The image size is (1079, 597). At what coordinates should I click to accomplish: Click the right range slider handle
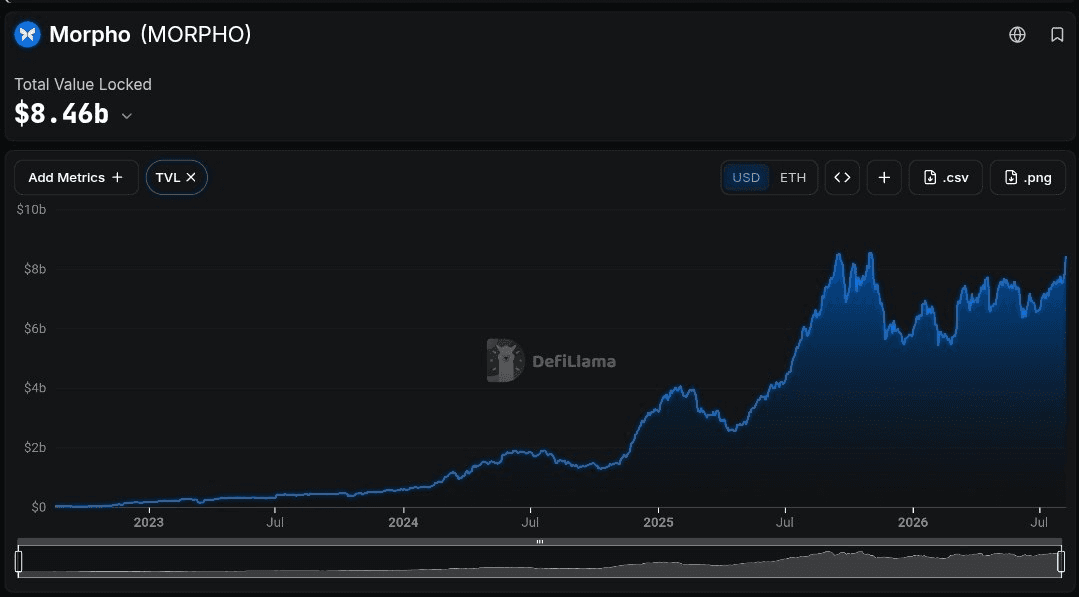point(1061,561)
